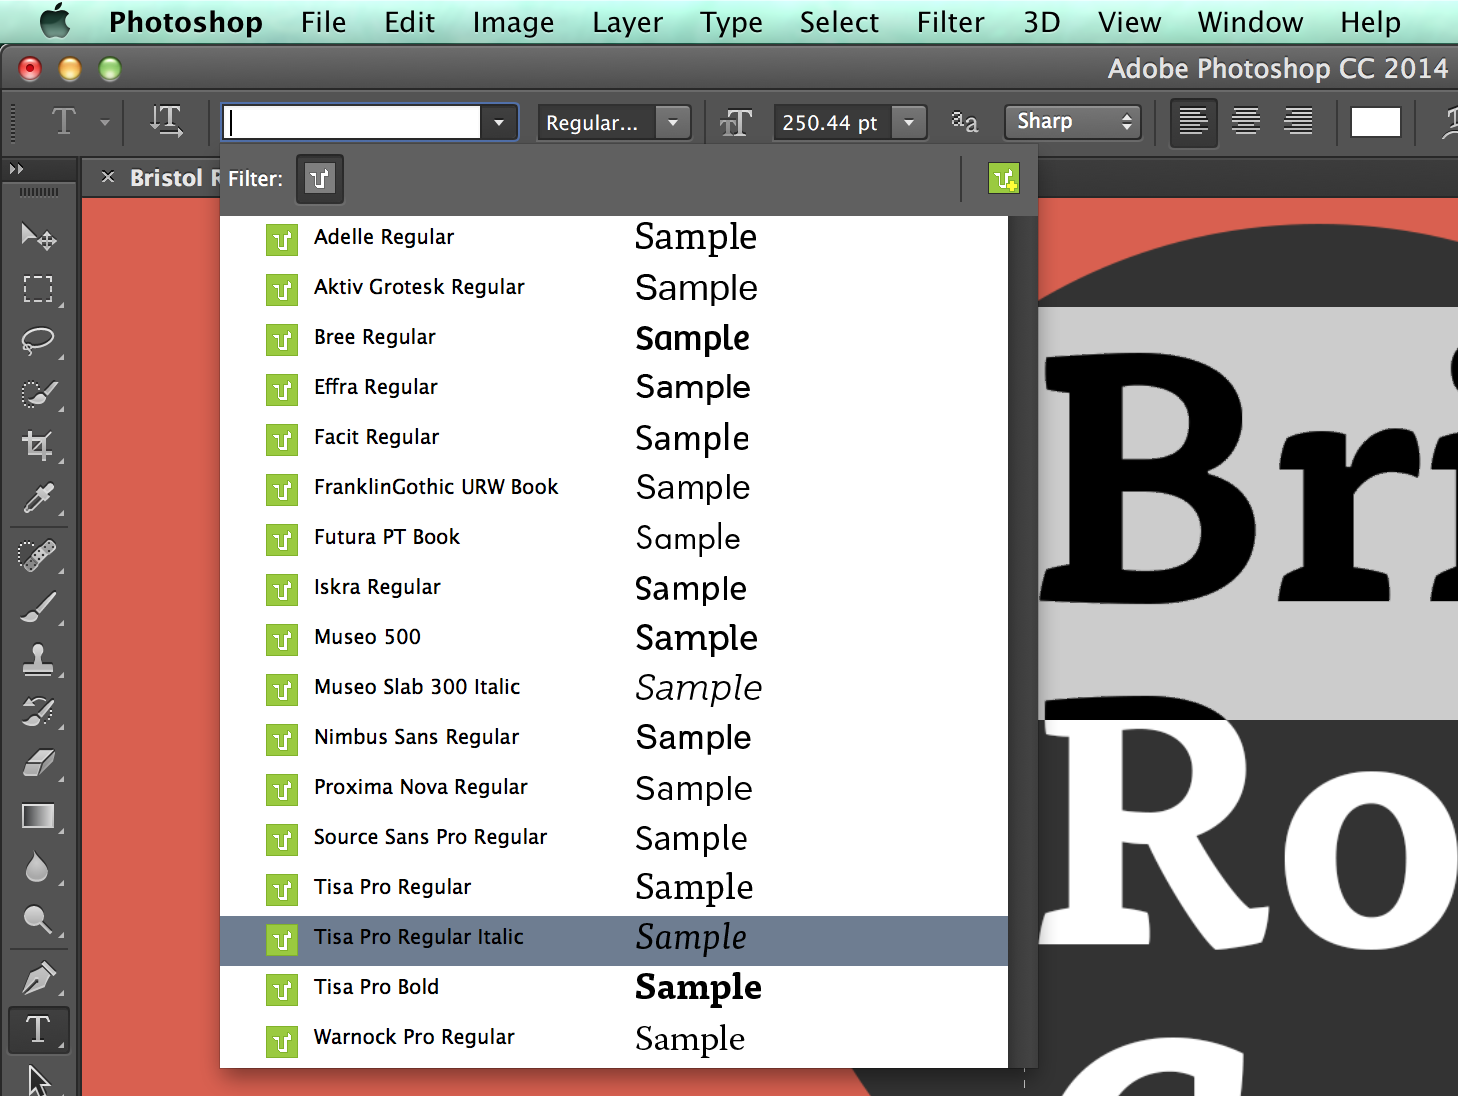Choose Iskra Regular font
This screenshot has width=1458, height=1096.
[614, 587]
